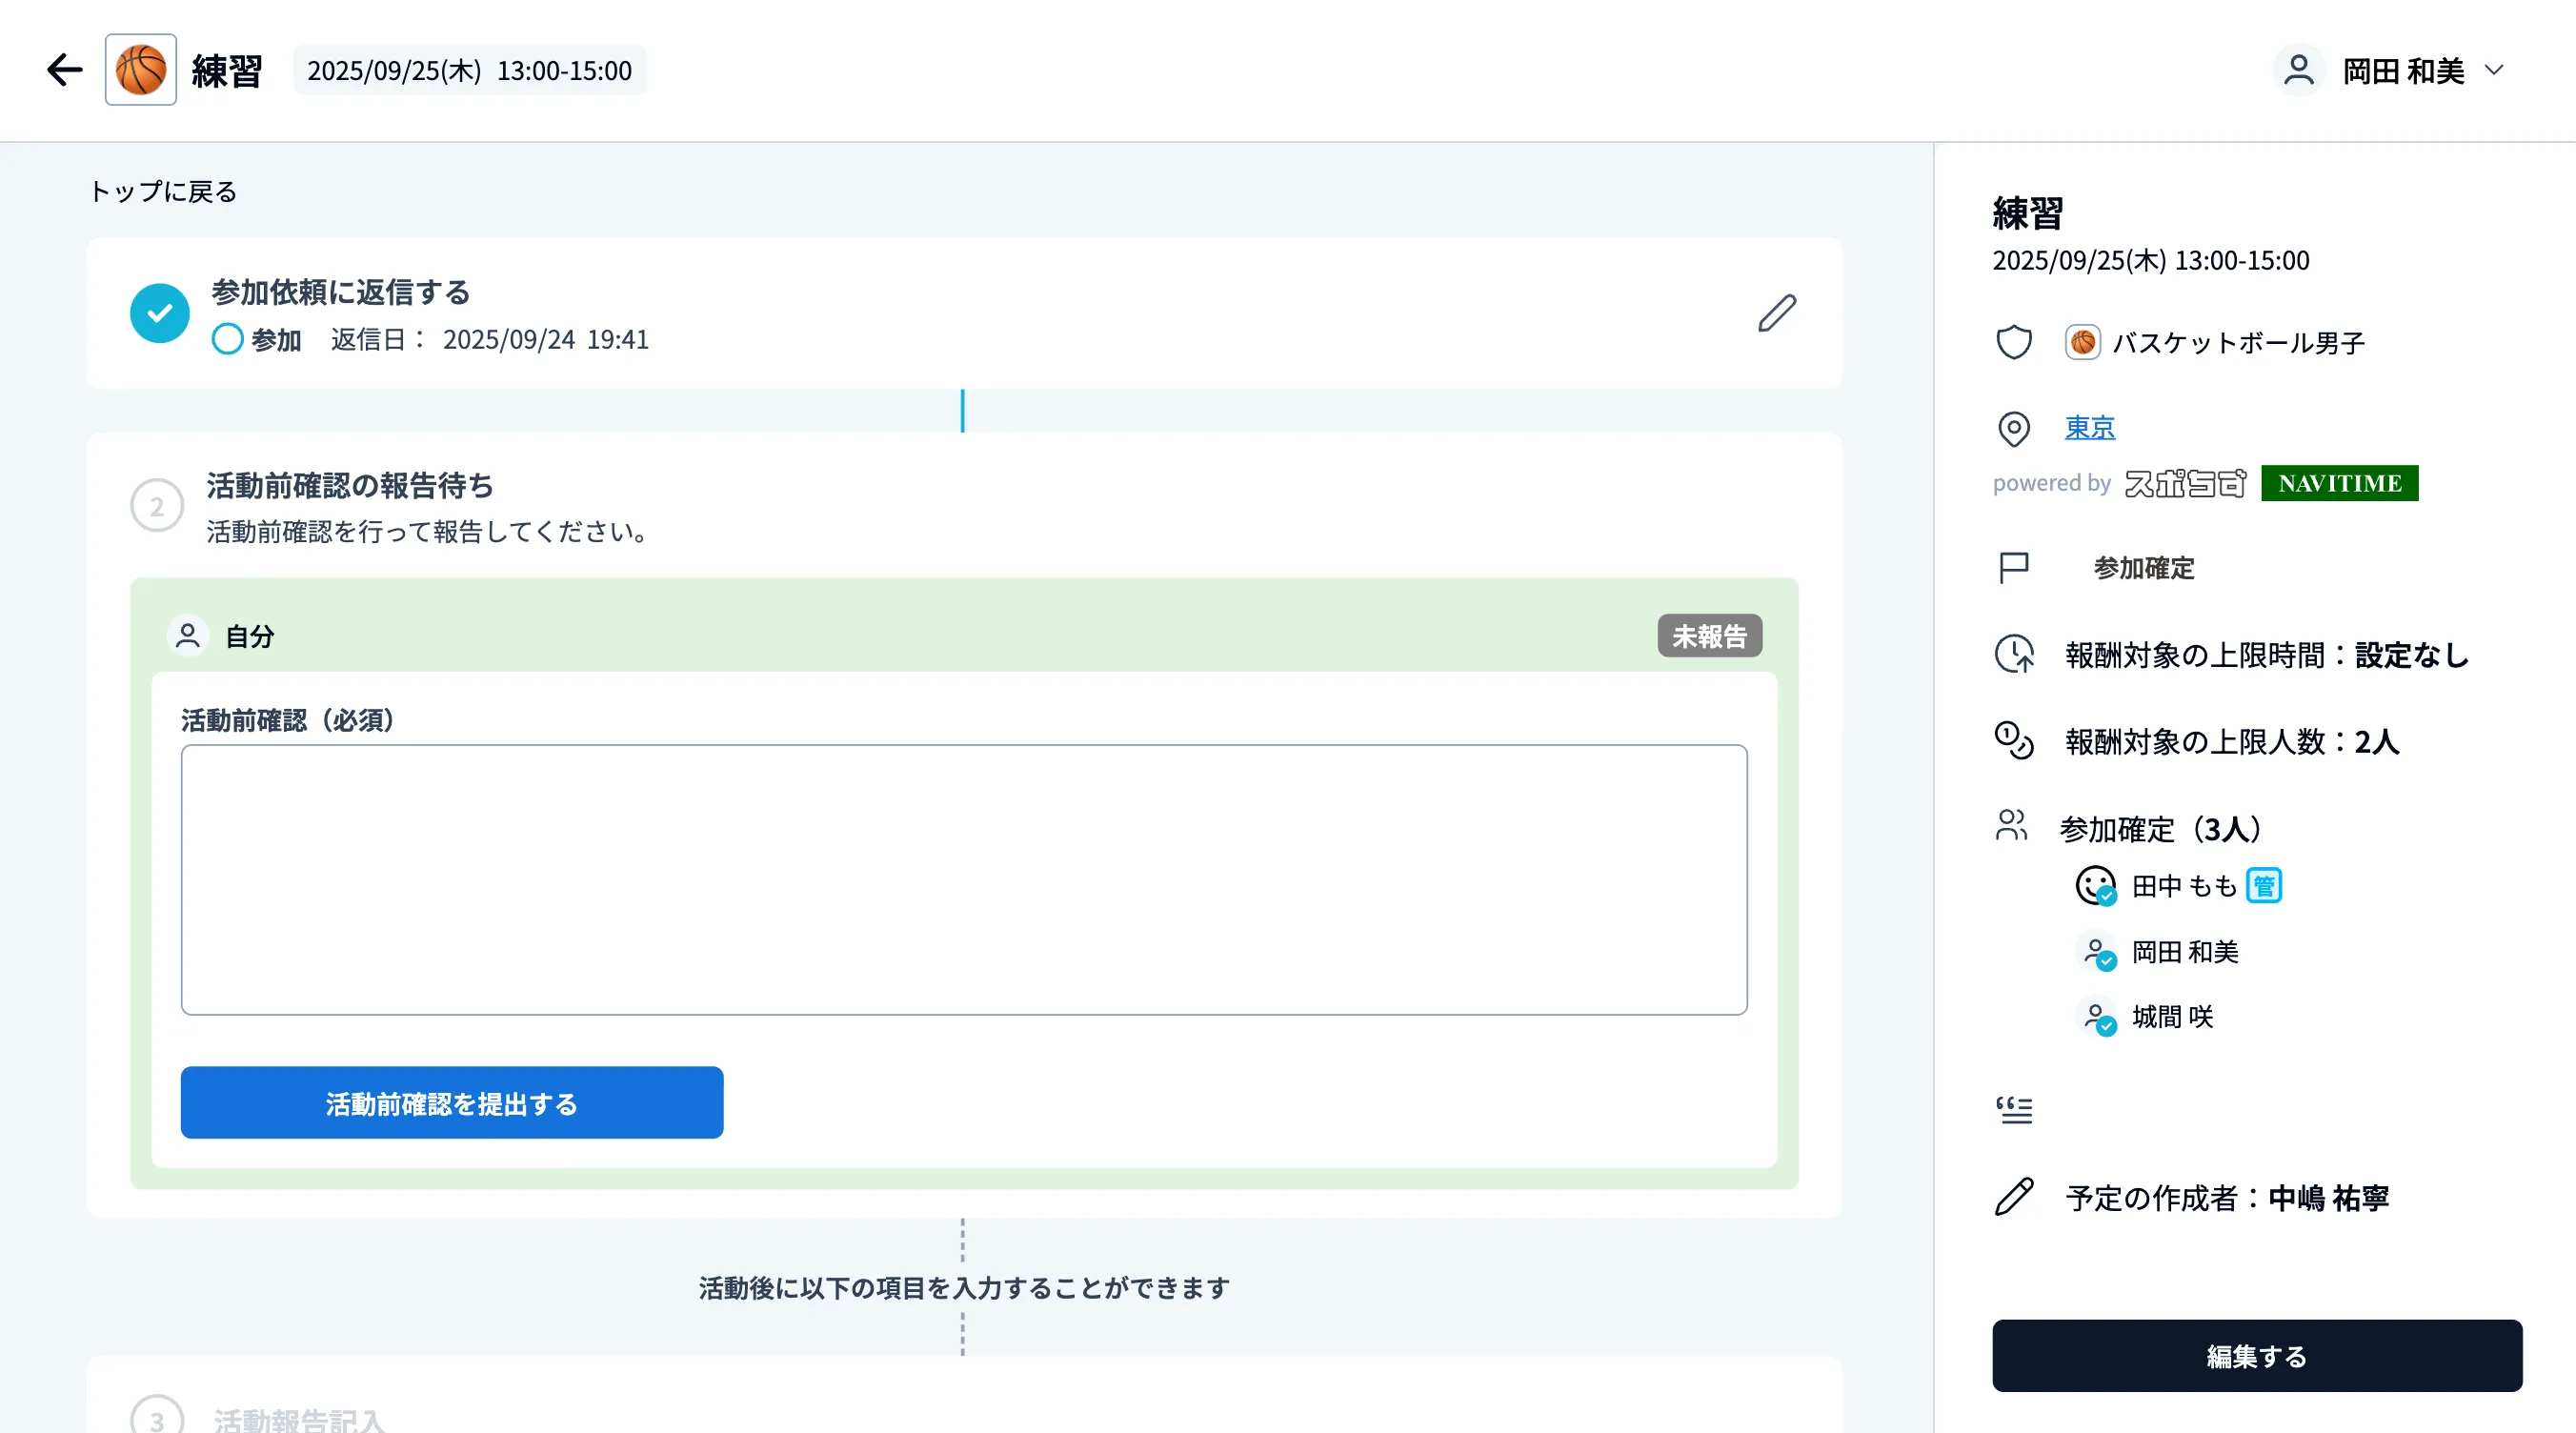Click the 管 admin badge next to 田中もも
Viewport: 2576px width, 1433px height.
click(2265, 884)
